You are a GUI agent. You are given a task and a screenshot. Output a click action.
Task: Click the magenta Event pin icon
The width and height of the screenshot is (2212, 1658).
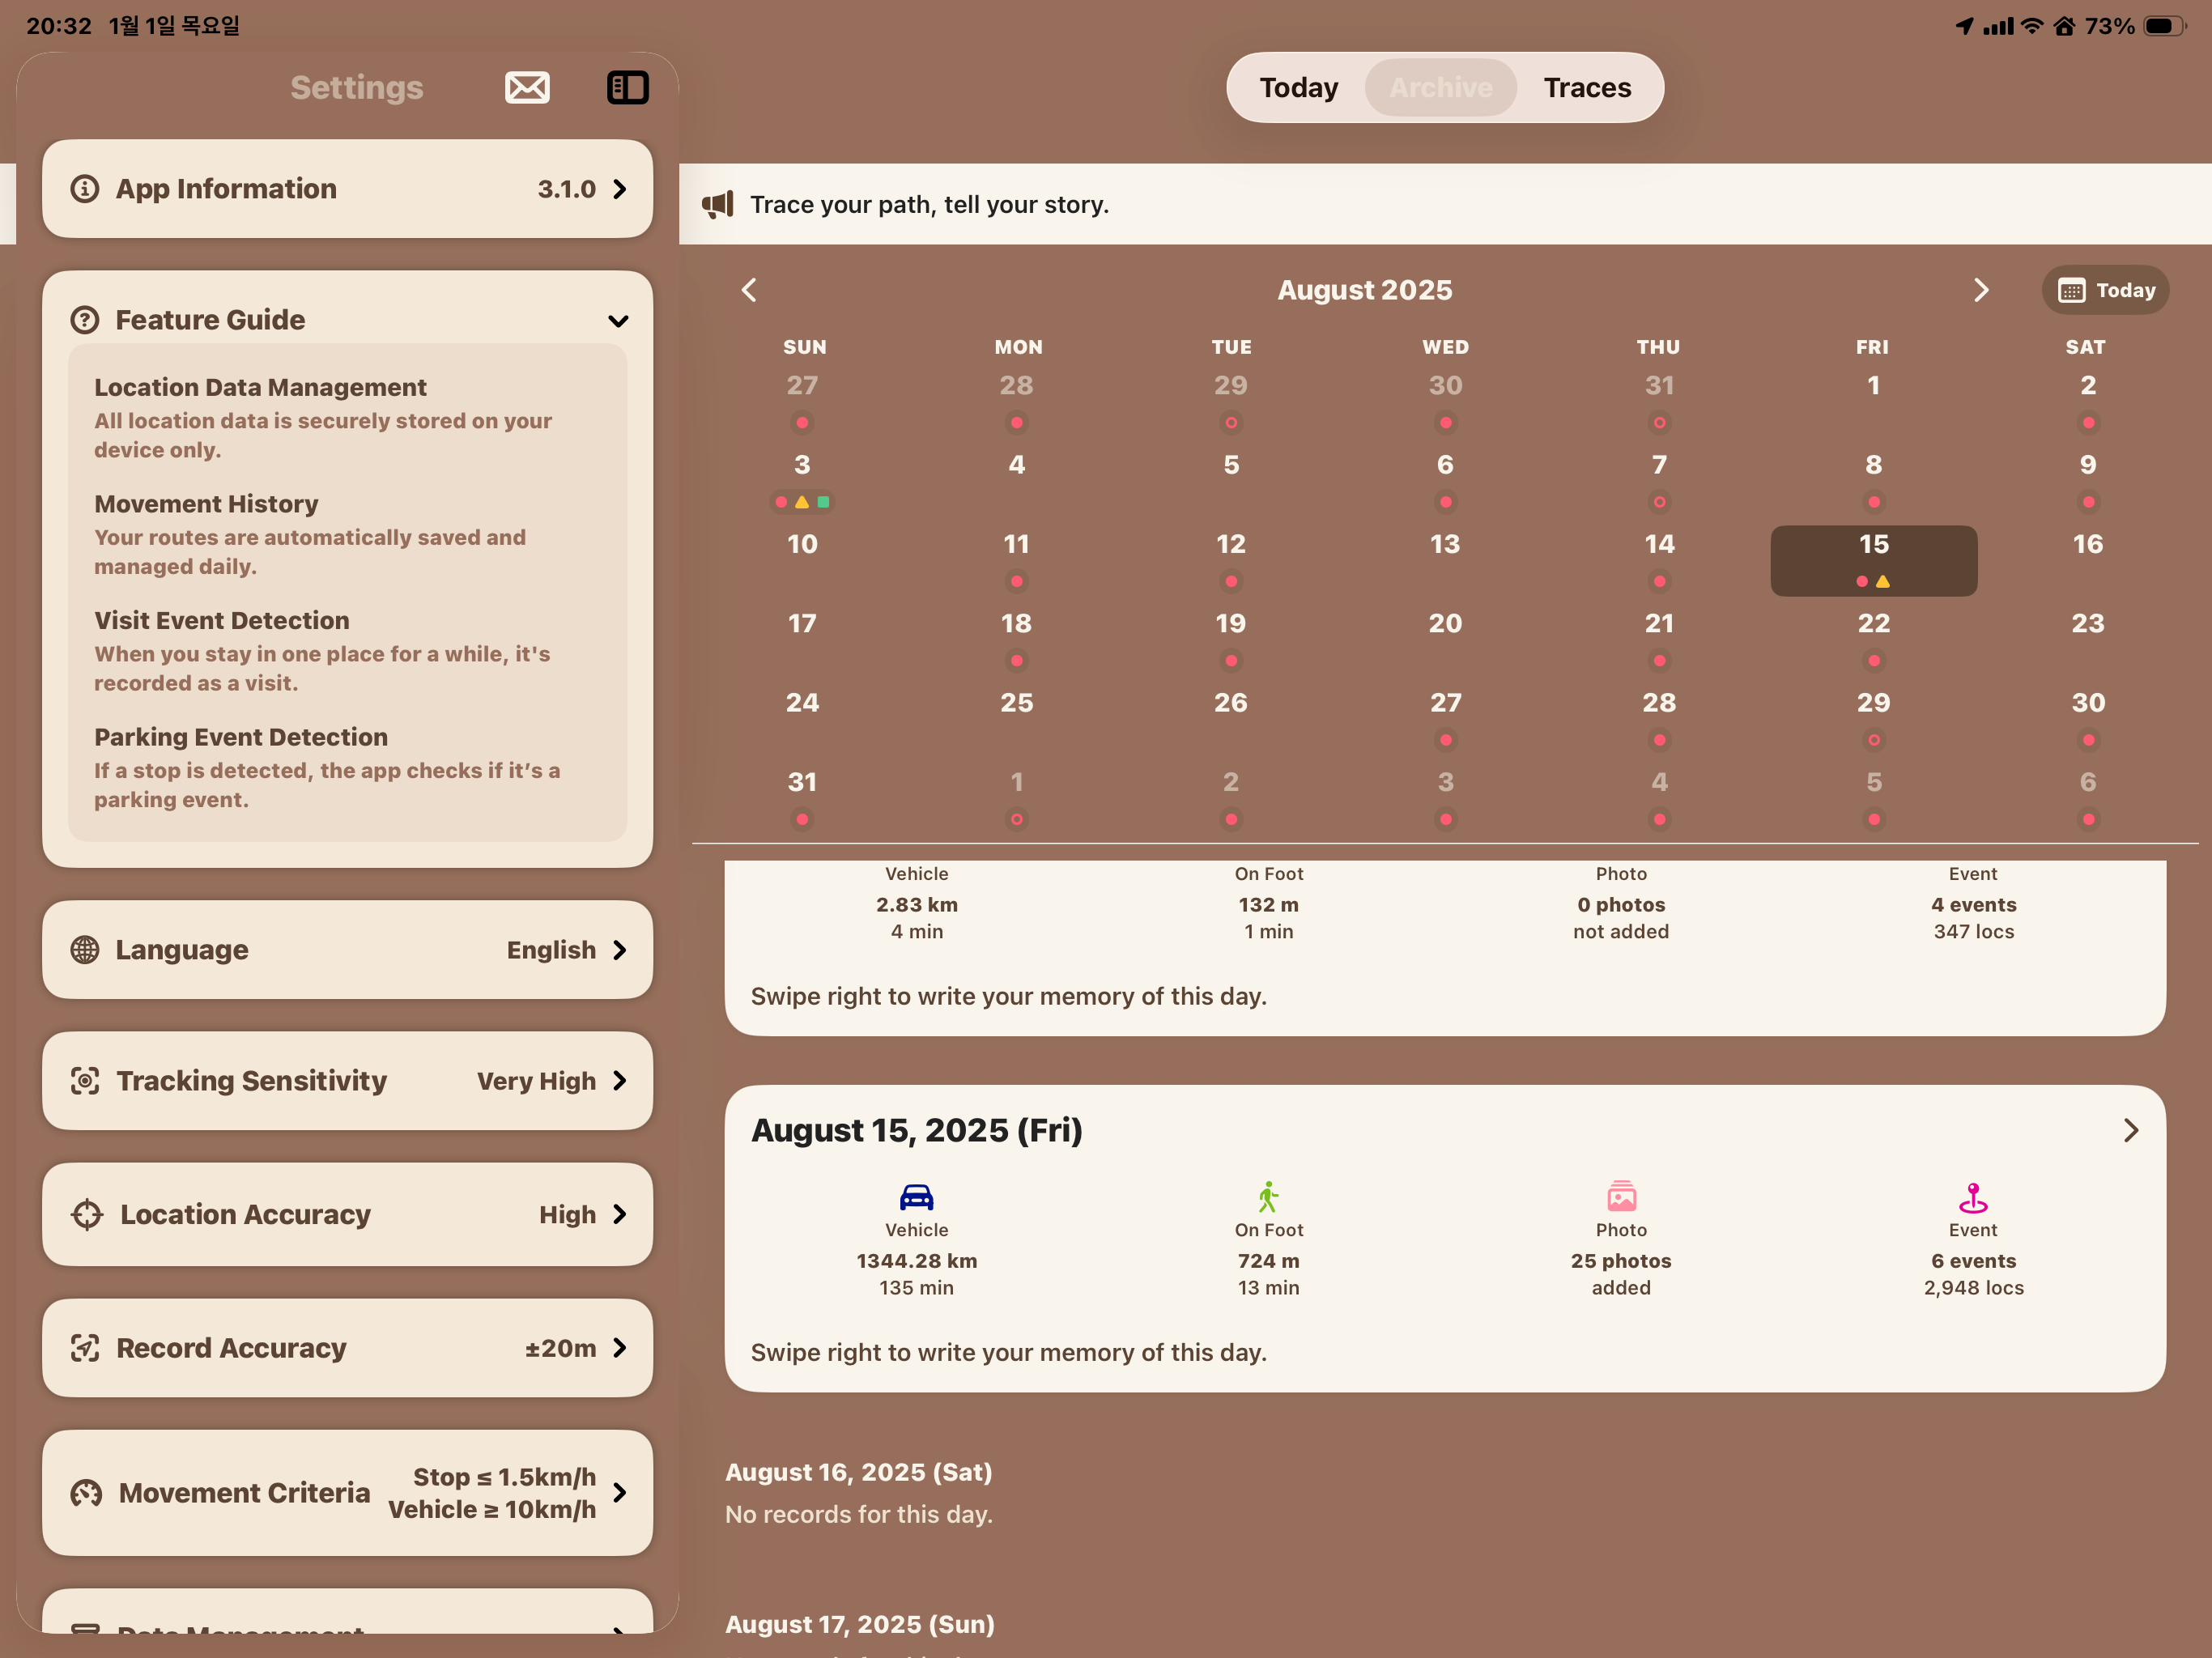click(1973, 1197)
